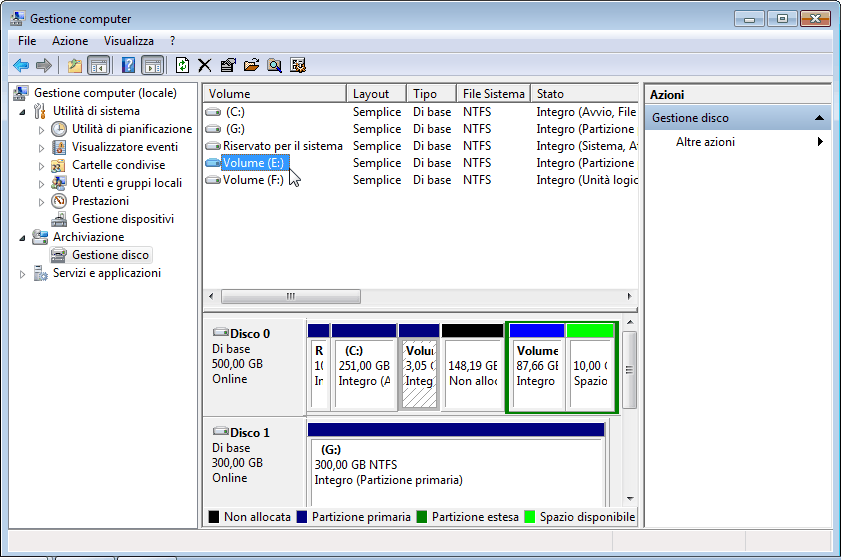Toggle the console tree show/hide button

coord(99,65)
